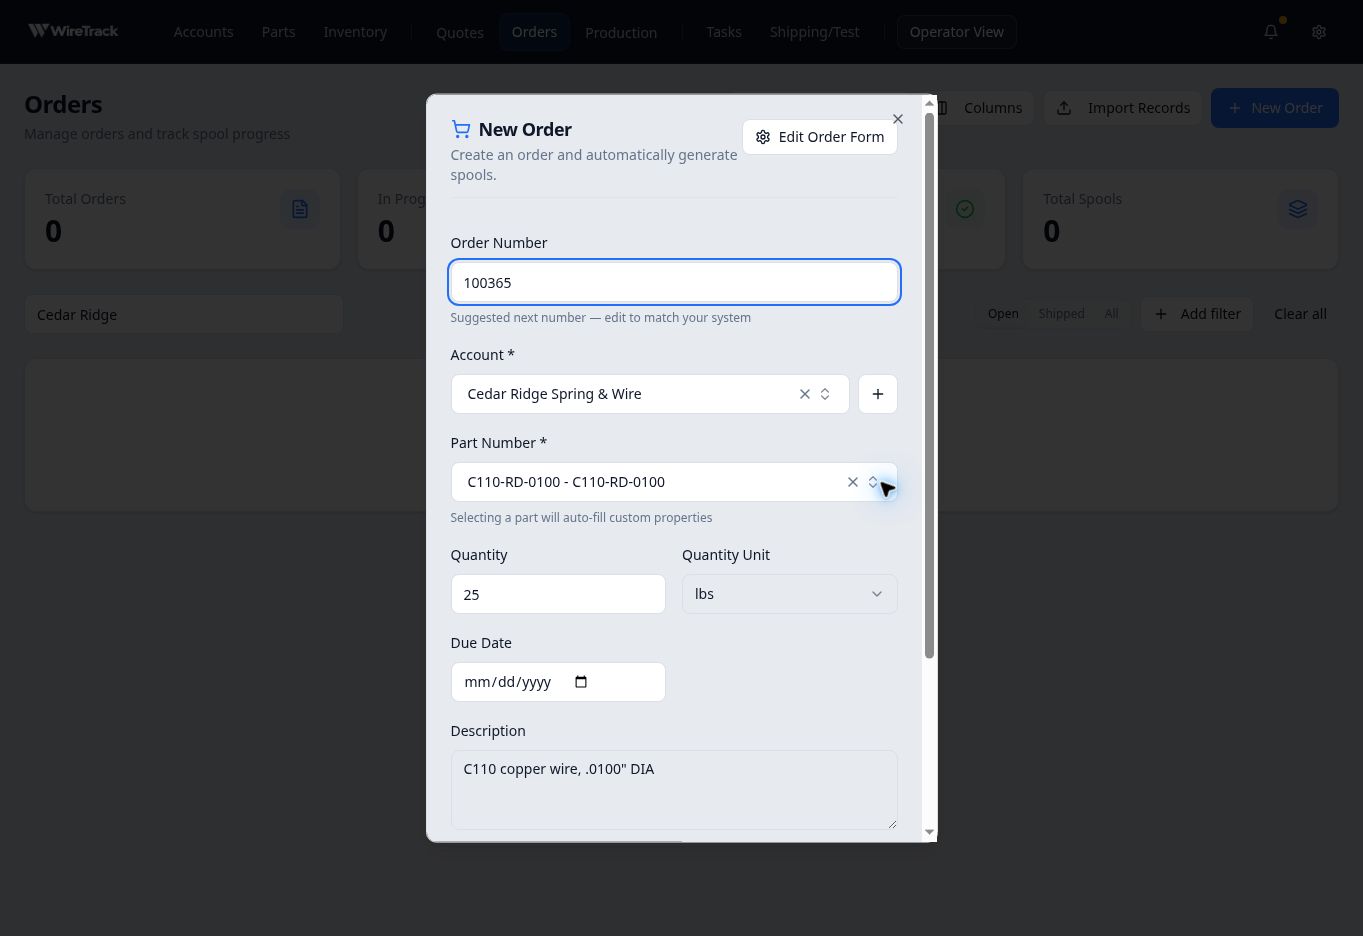This screenshot has width=1363, height=936.
Task: Expand the Account combo box chevrons
Action: tap(825, 394)
